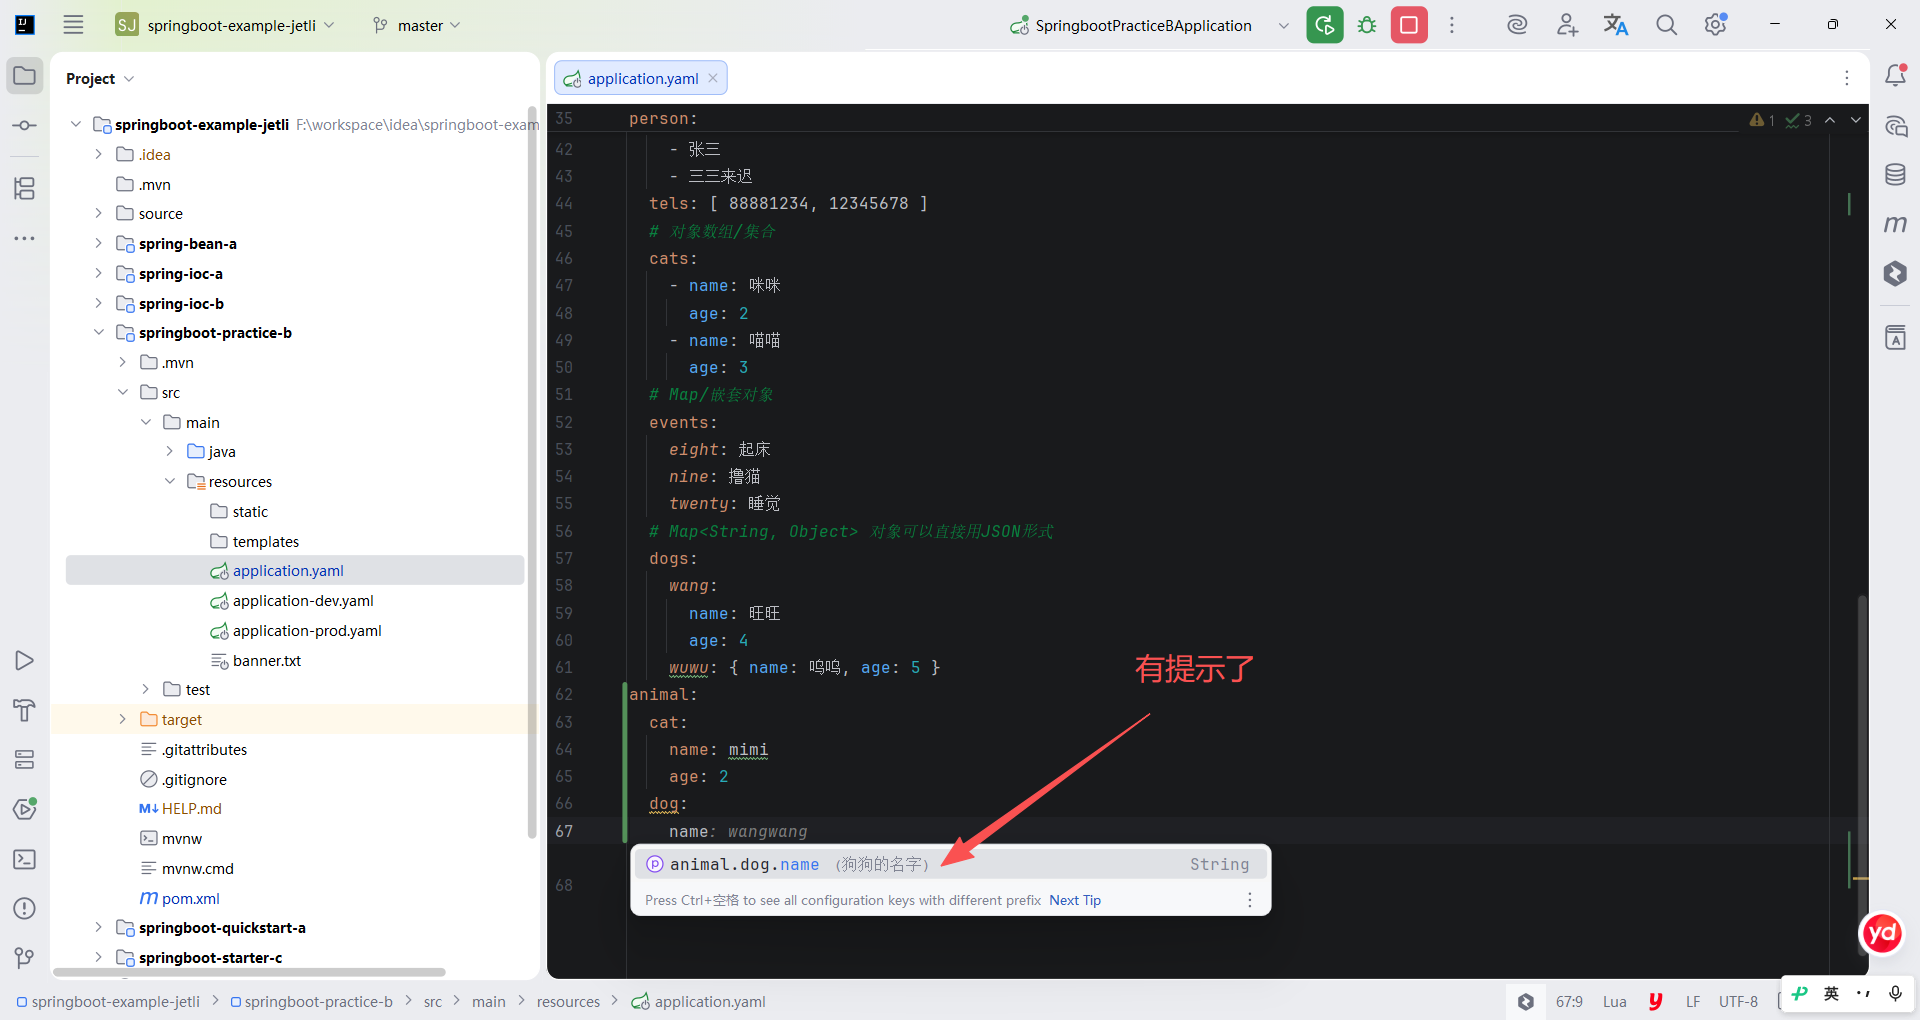The height and width of the screenshot is (1020, 1920).
Task: Expand the test folder
Action: coord(146,690)
